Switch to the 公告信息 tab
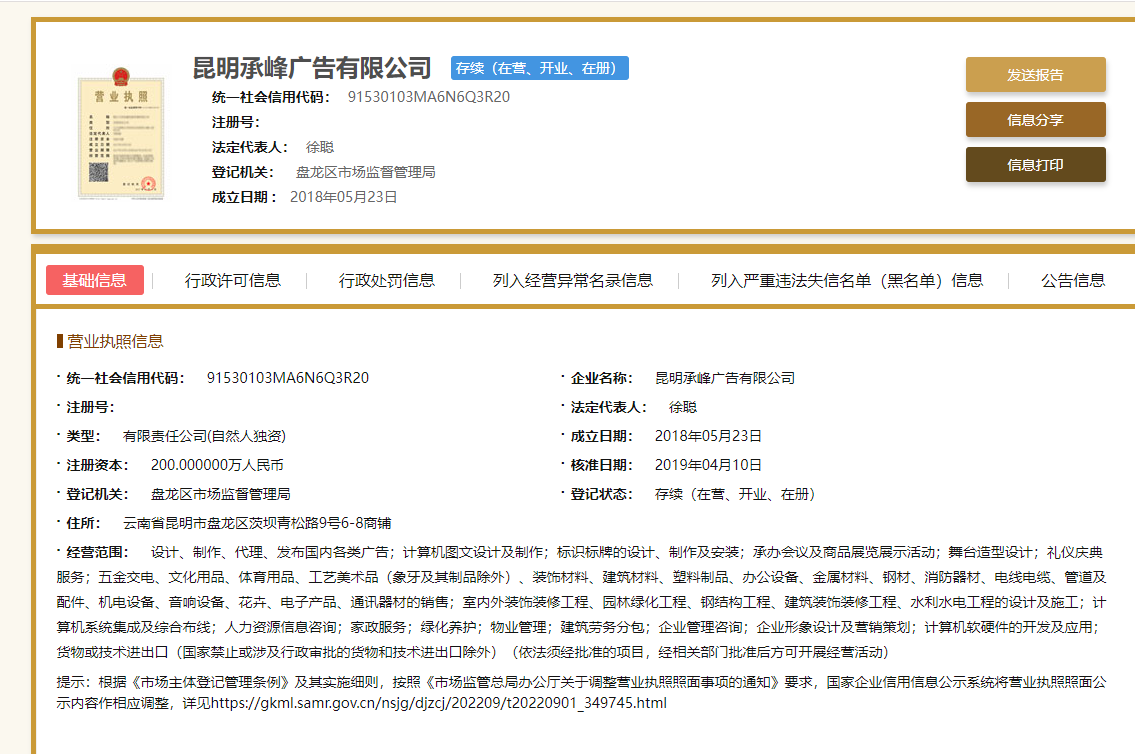 [1073, 280]
